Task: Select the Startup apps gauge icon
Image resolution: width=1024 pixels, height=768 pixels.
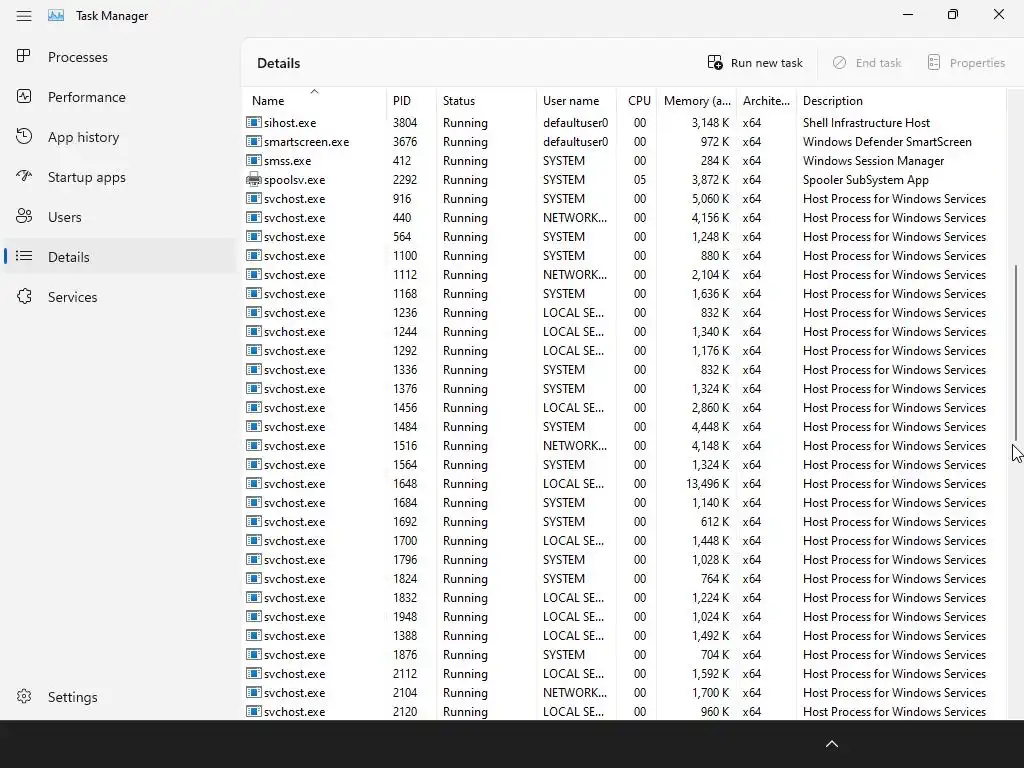Action: click(24, 176)
